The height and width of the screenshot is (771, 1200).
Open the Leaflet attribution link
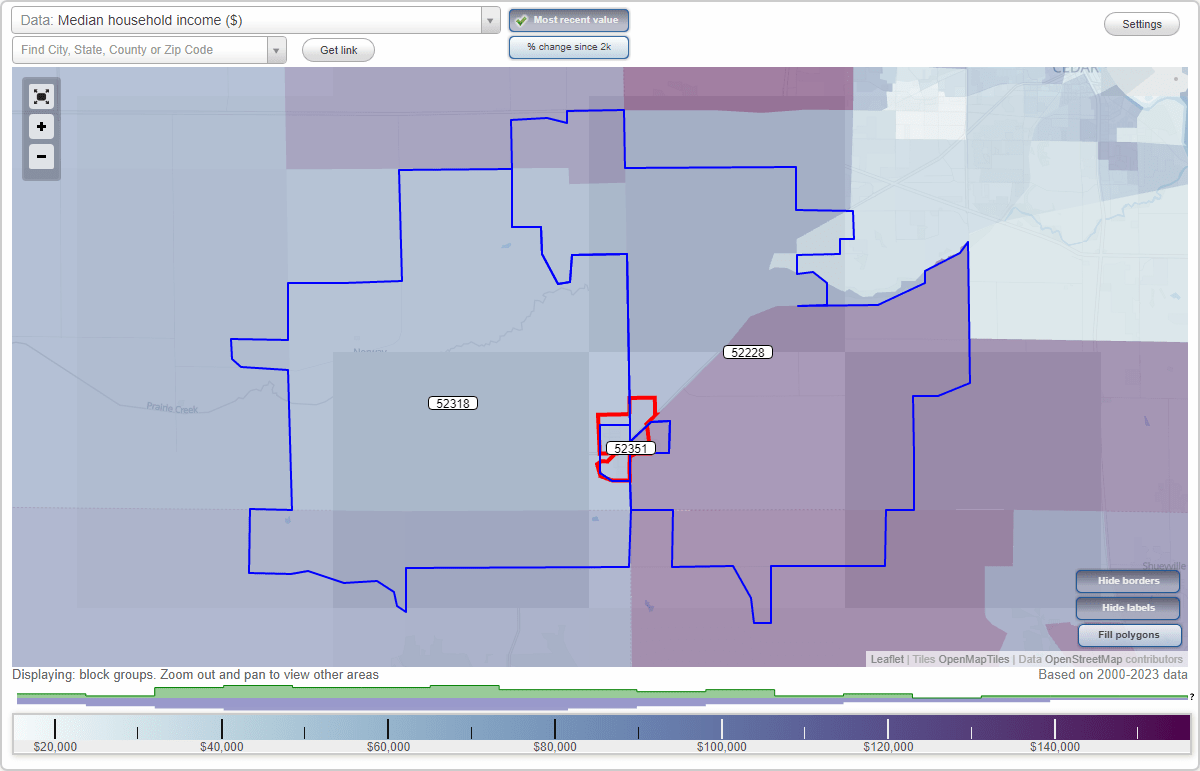point(887,659)
